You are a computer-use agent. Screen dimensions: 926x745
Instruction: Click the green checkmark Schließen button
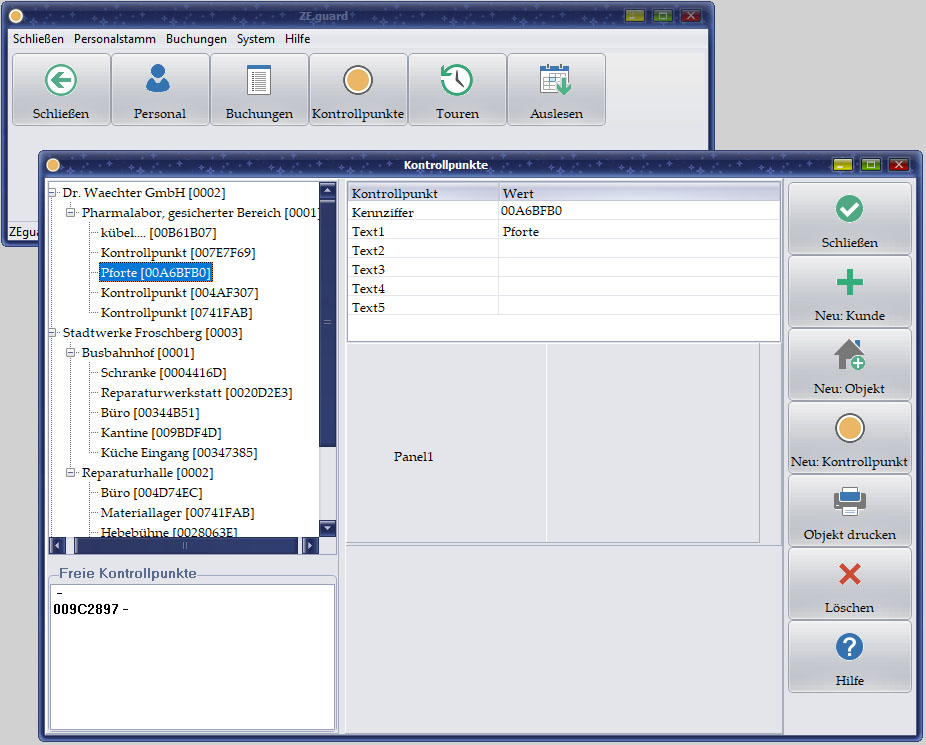pyautogui.click(x=849, y=218)
